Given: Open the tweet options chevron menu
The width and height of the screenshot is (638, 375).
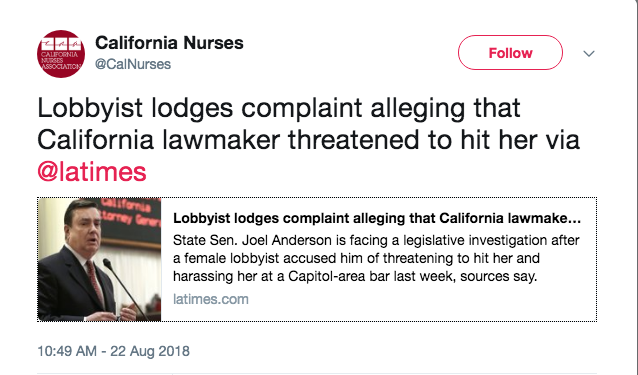Looking at the screenshot, I should (589, 53).
